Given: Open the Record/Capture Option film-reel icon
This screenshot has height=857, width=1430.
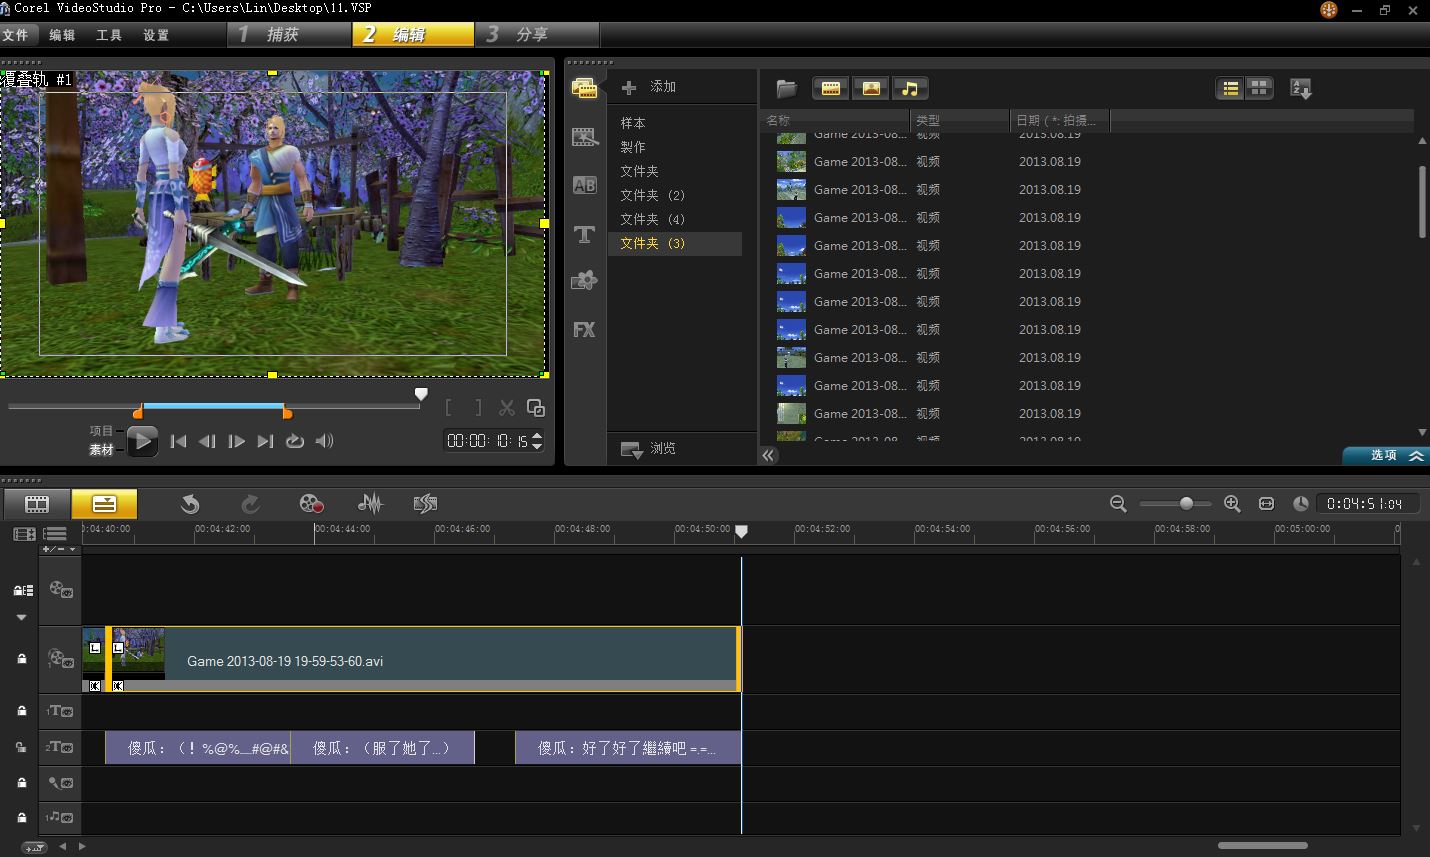Looking at the screenshot, I should click(312, 504).
